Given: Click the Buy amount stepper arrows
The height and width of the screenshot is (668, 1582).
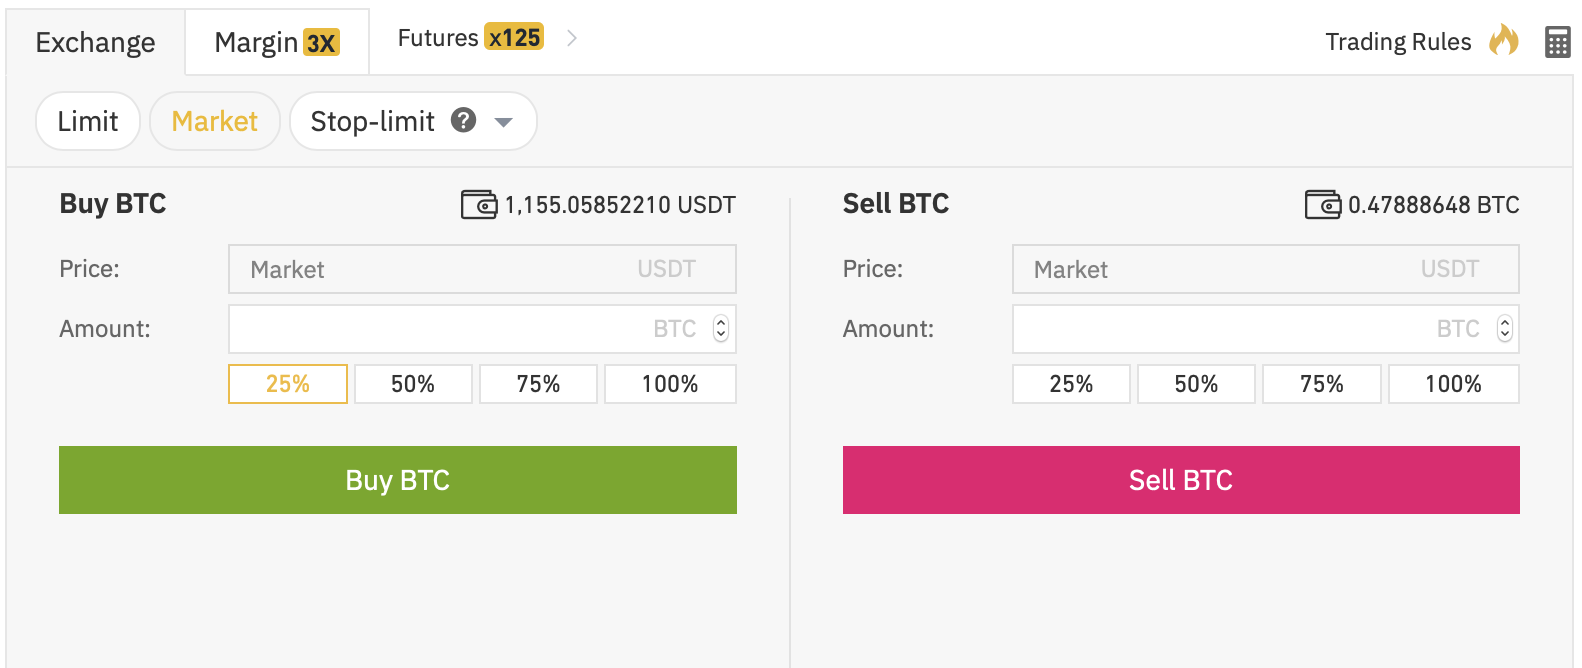Looking at the screenshot, I should (721, 329).
